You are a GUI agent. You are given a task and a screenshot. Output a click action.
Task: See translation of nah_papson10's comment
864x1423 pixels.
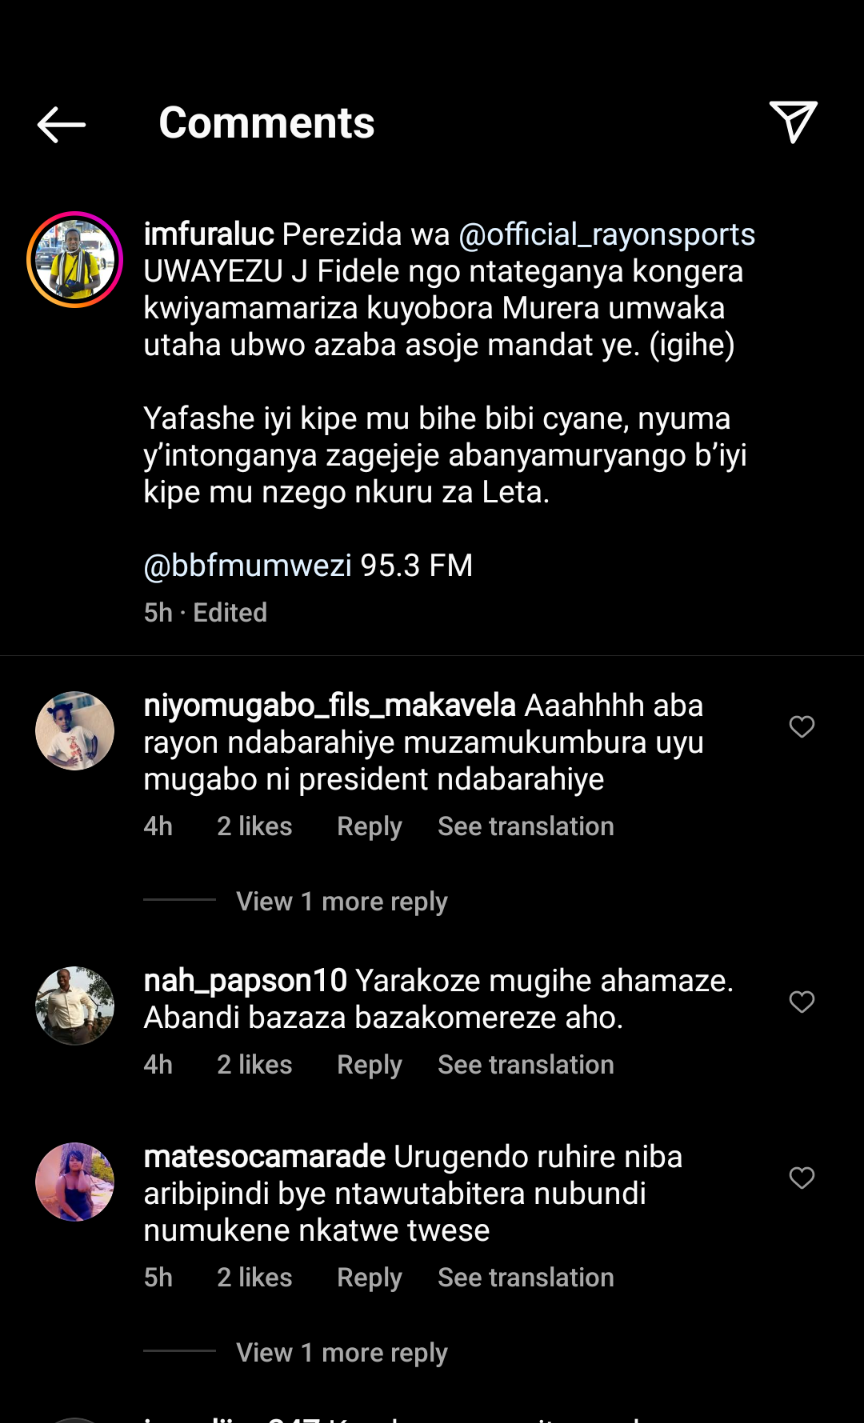click(x=525, y=1064)
